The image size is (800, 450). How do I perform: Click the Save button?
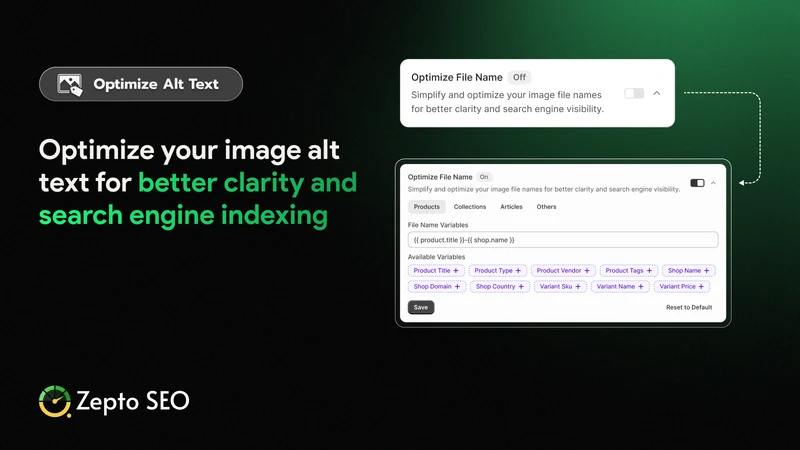[x=421, y=307]
